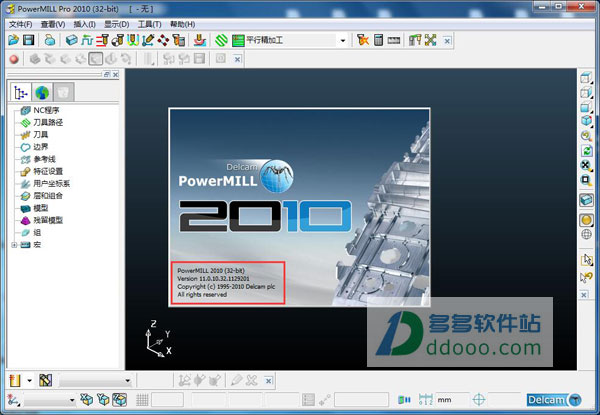600x415 pixels.
Task: Switch to the explorer tree tab
Action: click(x=21, y=92)
